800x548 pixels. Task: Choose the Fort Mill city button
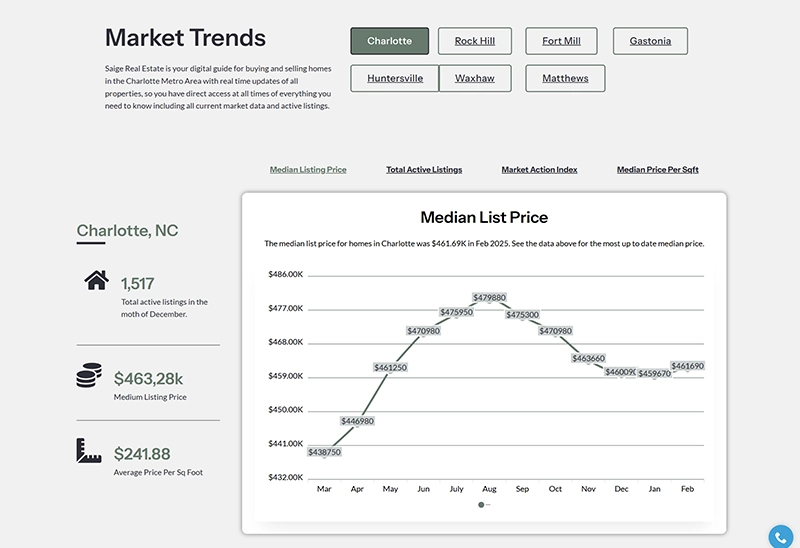click(x=561, y=41)
